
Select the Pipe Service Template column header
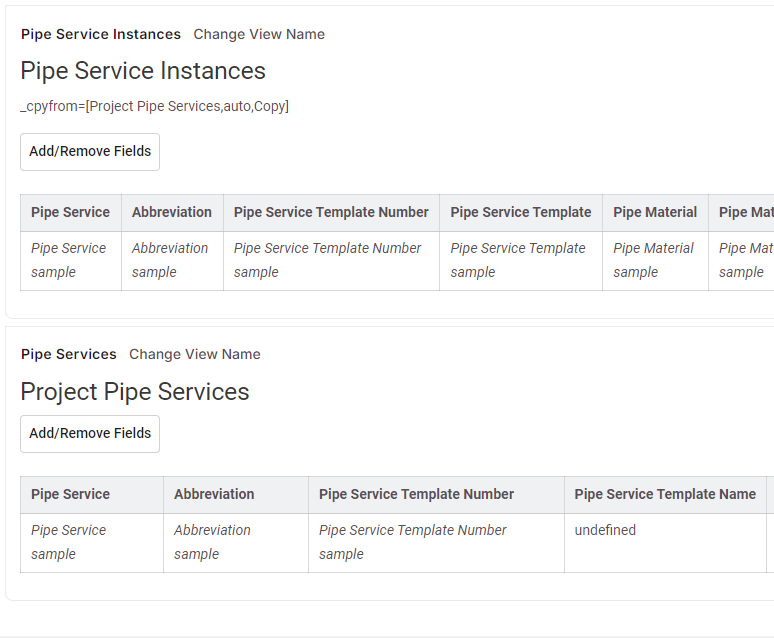520,212
